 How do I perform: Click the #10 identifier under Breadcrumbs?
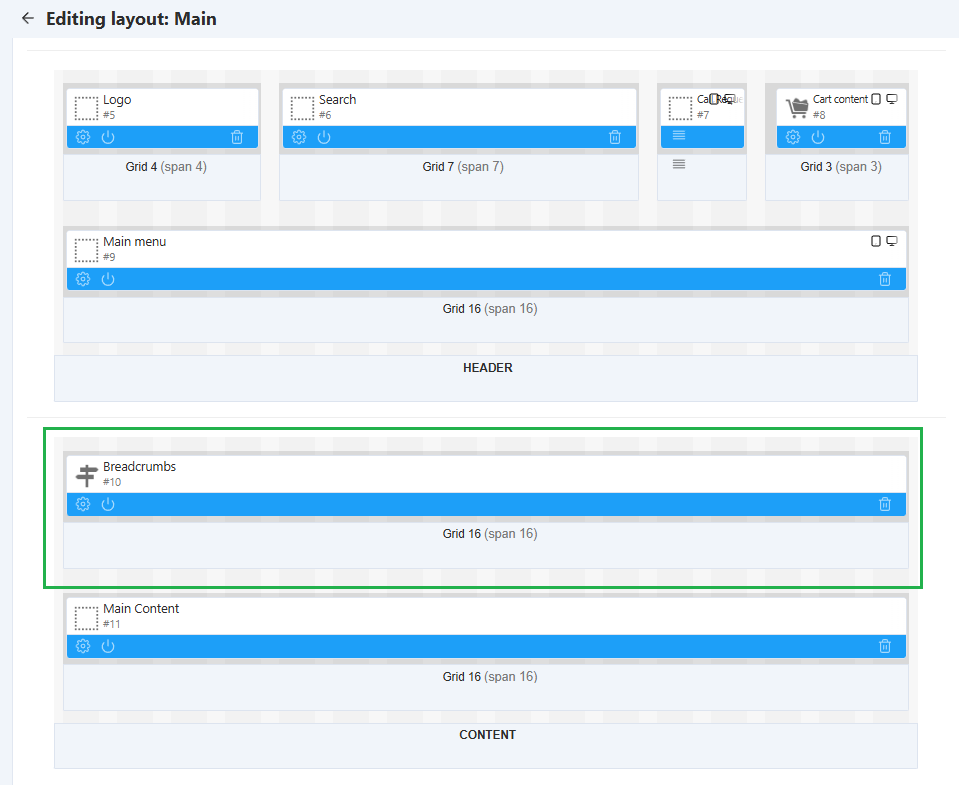(x=112, y=481)
